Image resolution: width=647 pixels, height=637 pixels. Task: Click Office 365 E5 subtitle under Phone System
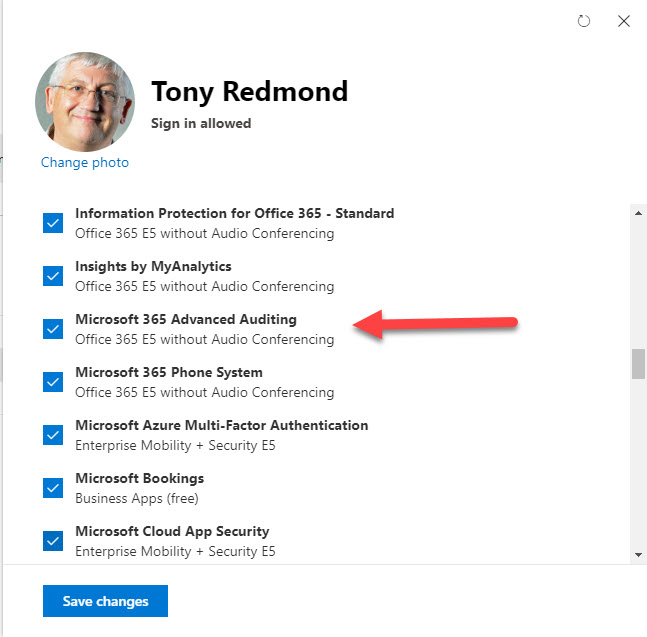click(205, 392)
